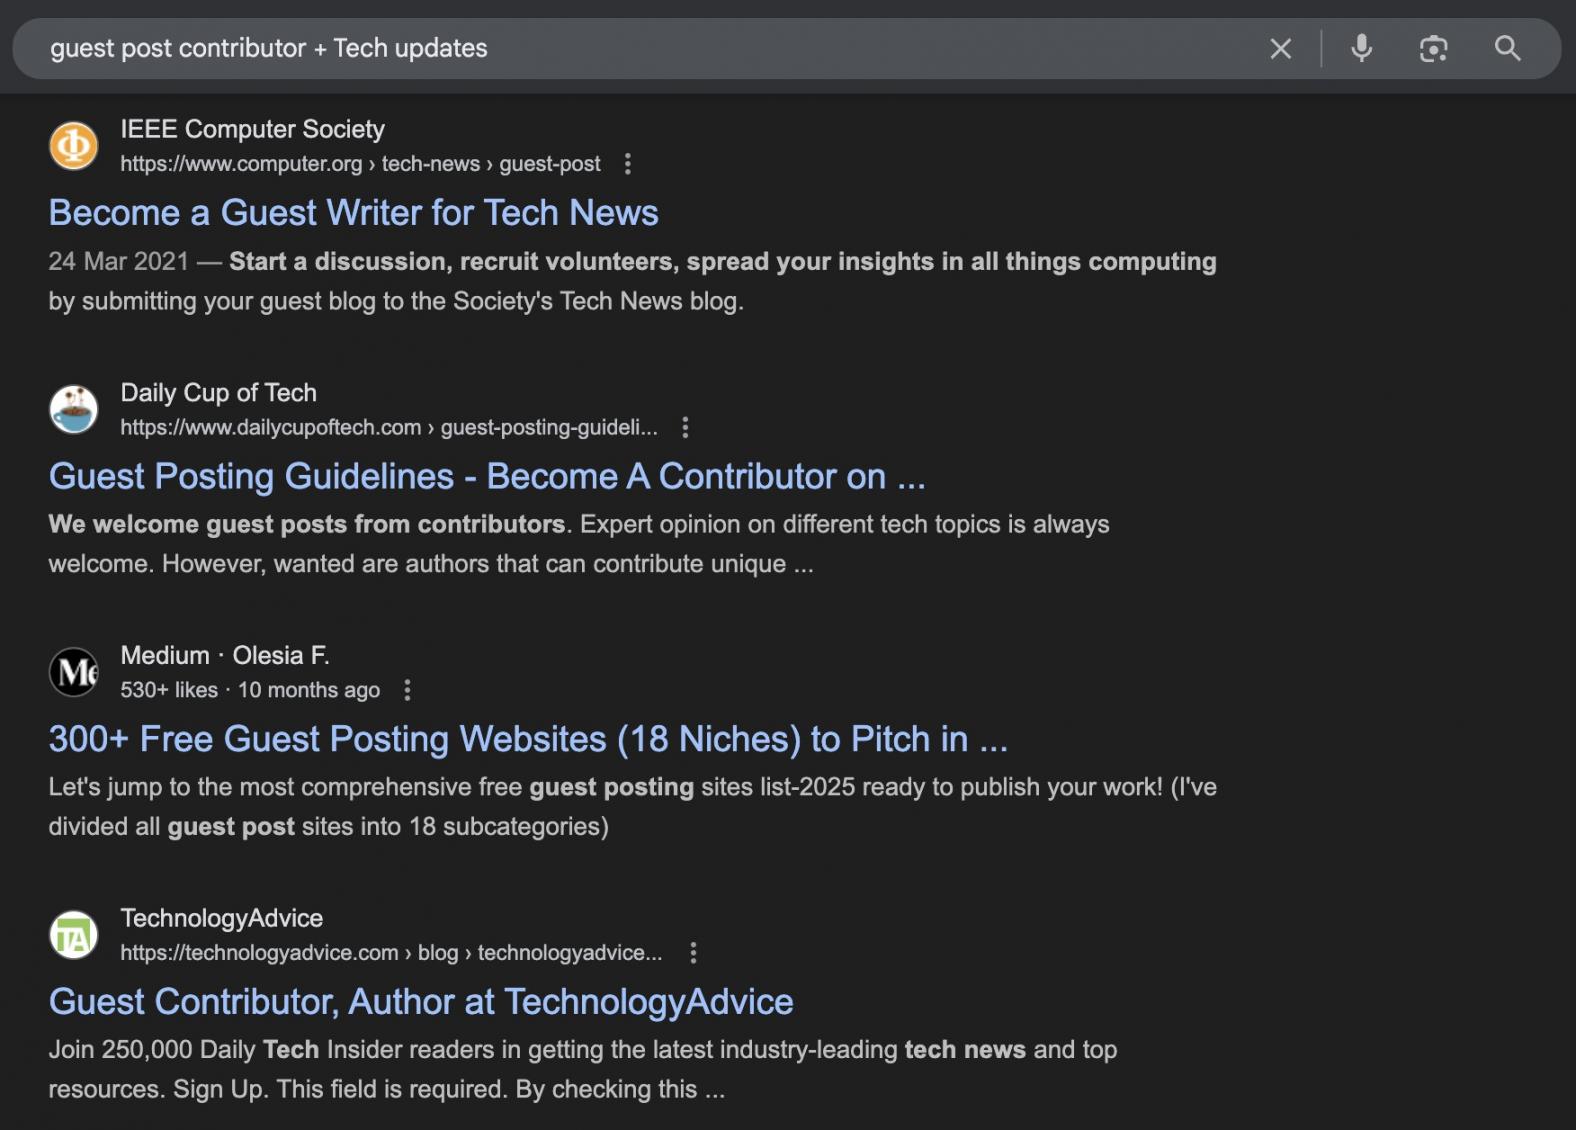Open more options for TechnologyAdvice result
The width and height of the screenshot is (1576, 1130).
tap(693, 953)
